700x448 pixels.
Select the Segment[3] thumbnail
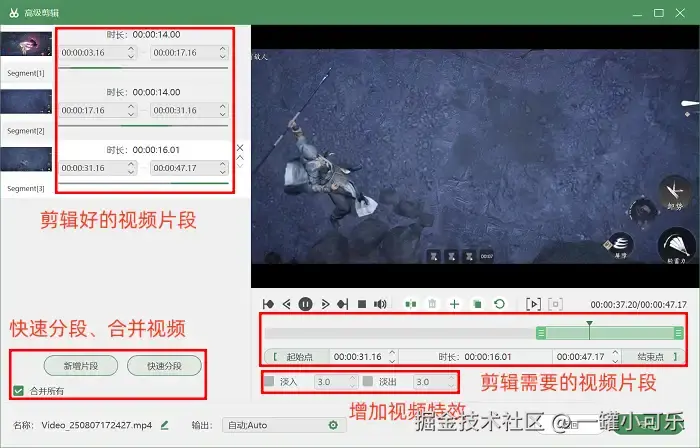[26, 159]
